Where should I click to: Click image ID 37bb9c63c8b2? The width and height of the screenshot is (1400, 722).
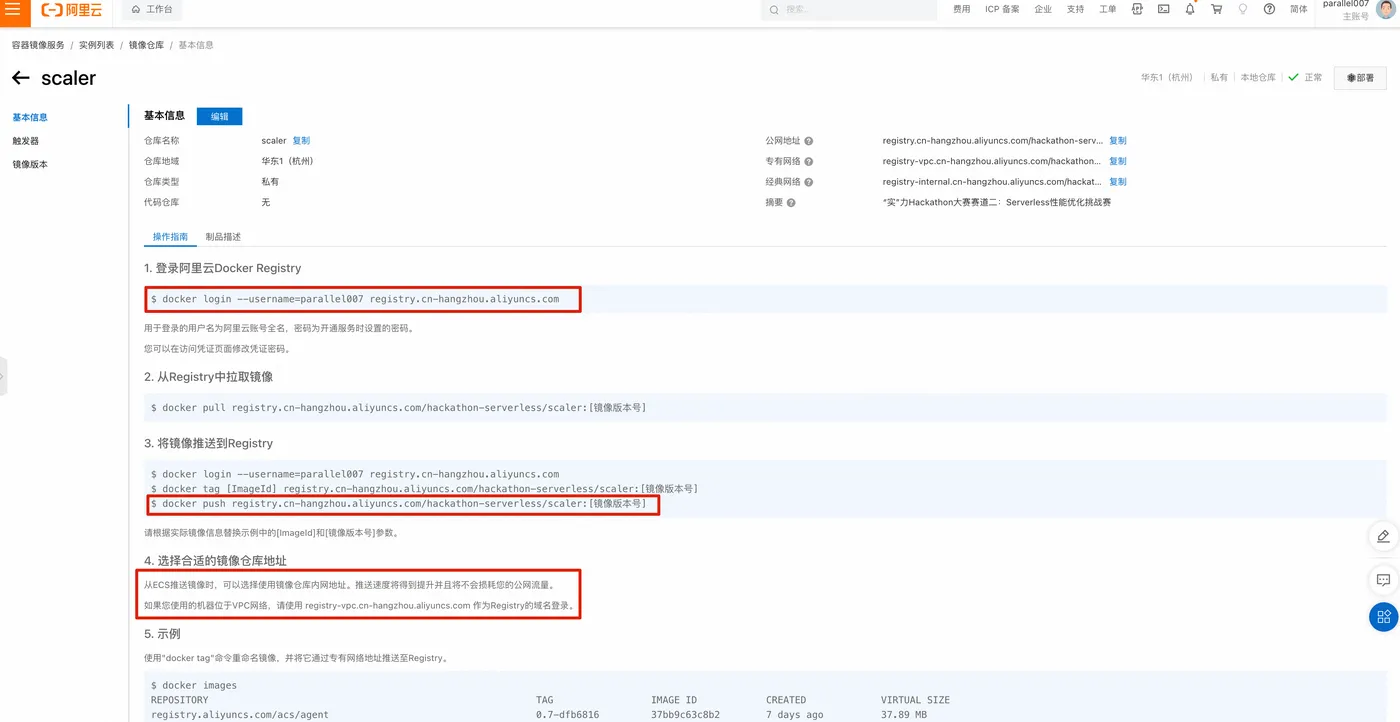[685, 715]
